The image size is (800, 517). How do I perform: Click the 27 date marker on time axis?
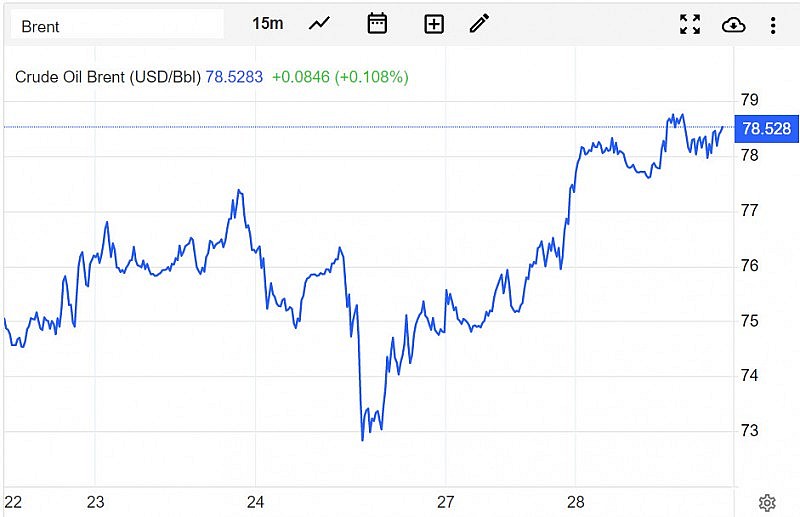446,502
